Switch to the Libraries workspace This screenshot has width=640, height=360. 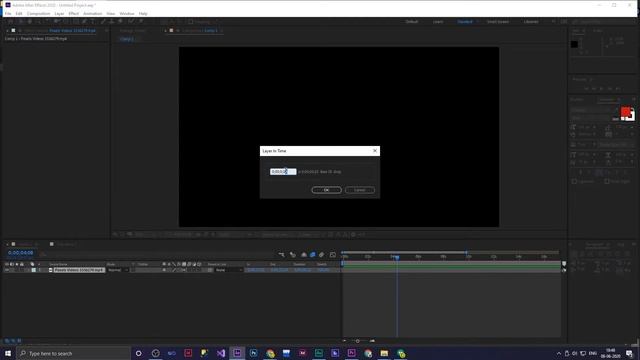(x=531, y=22)
